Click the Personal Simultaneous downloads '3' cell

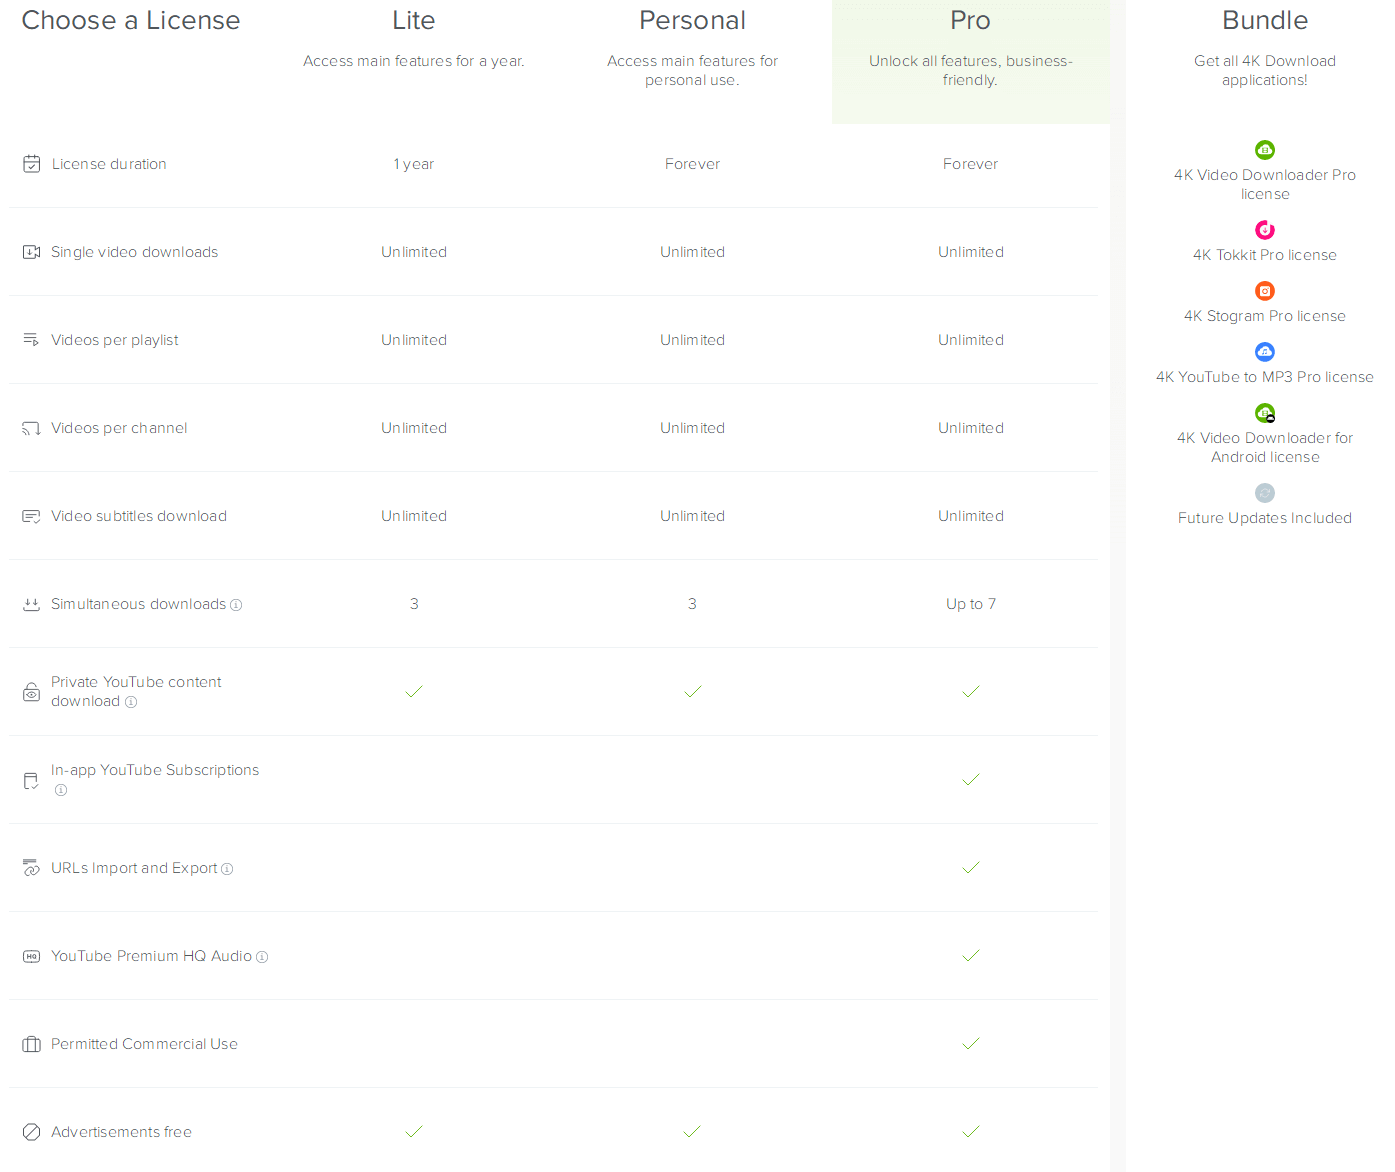click(692, 604)
